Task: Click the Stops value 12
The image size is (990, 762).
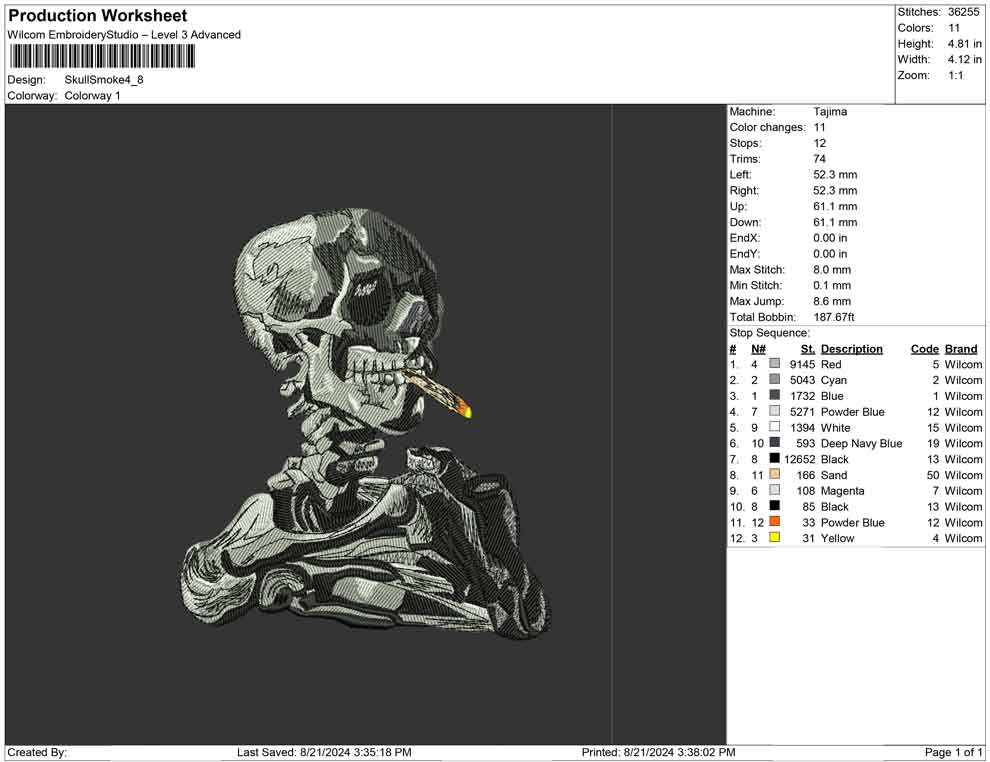Action: click(819, 143)
